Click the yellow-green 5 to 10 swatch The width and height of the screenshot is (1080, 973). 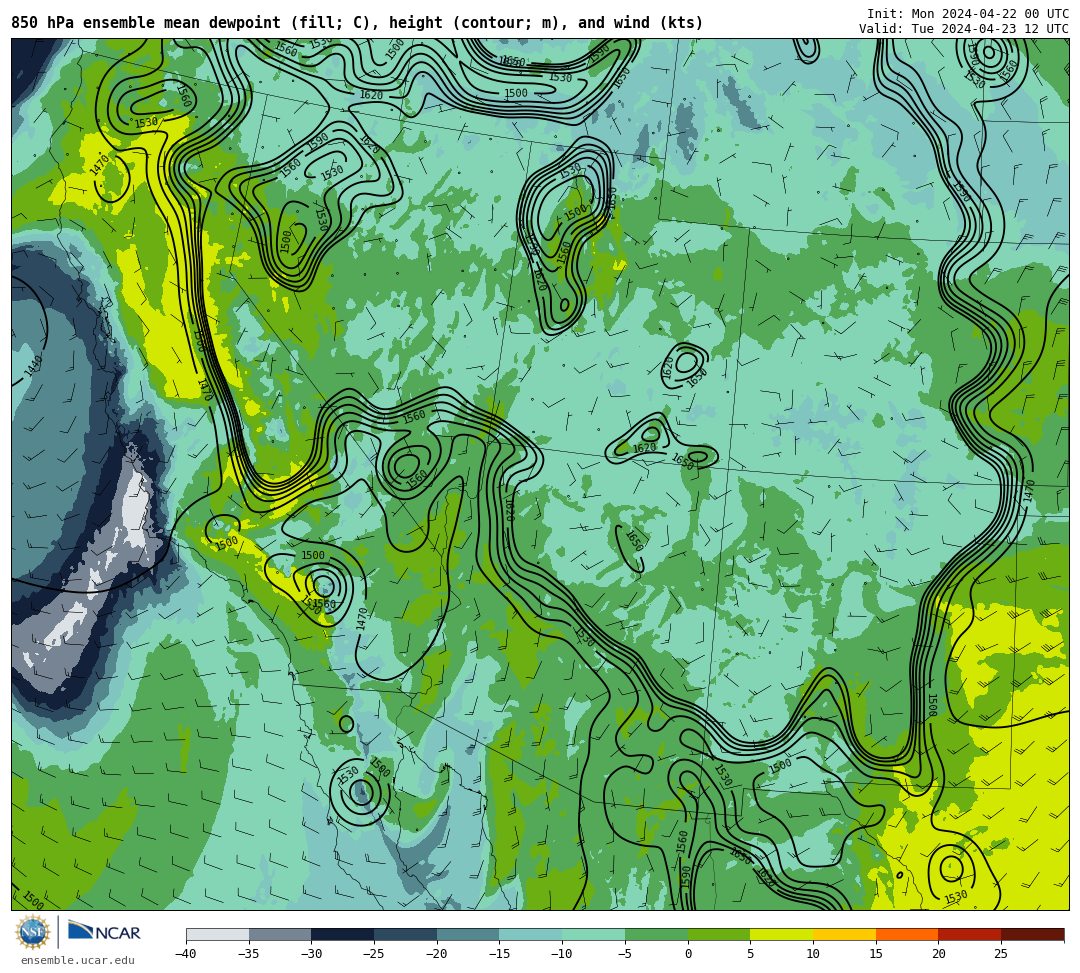click(x=781, y=934)
